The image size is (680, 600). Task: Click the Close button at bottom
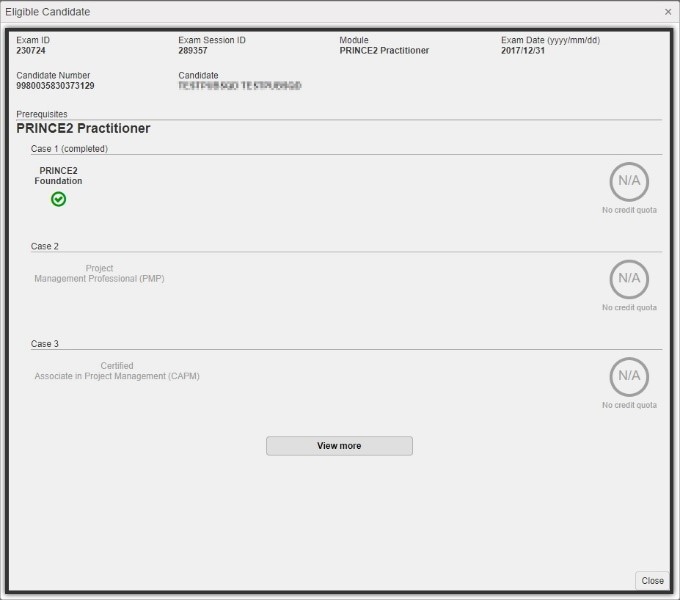(x=652, y=580)
